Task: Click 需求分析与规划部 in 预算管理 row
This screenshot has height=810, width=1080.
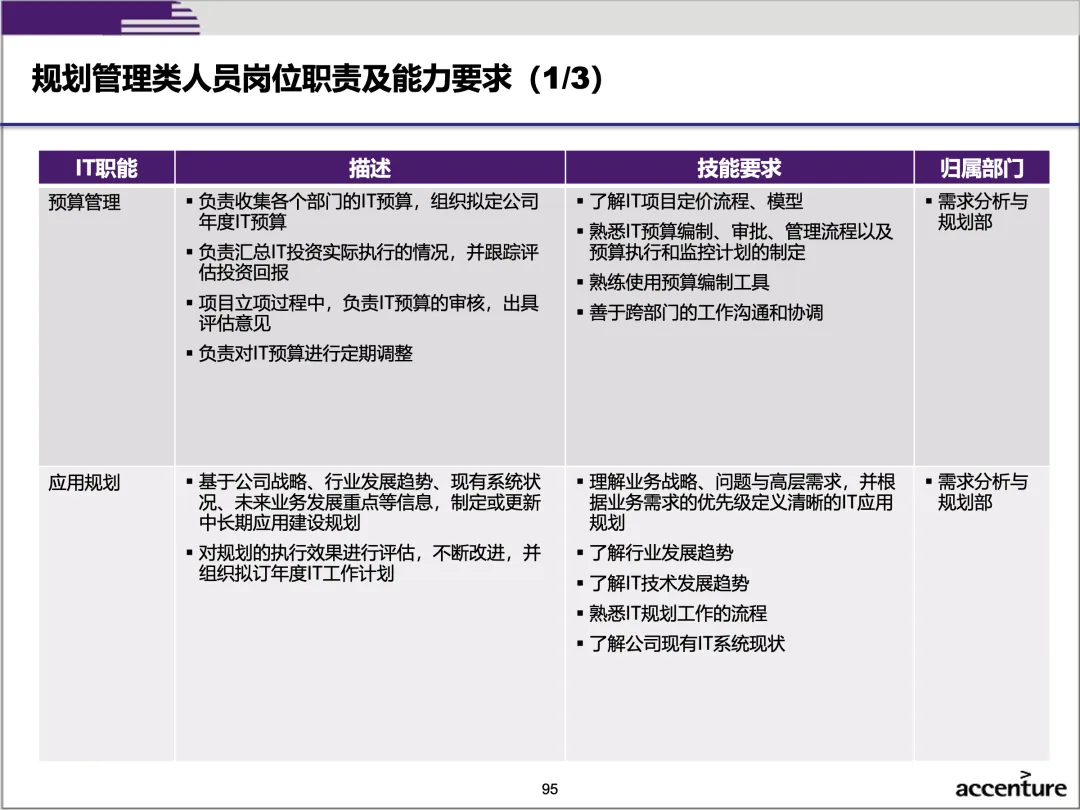Action: click(x=977, y=211)
